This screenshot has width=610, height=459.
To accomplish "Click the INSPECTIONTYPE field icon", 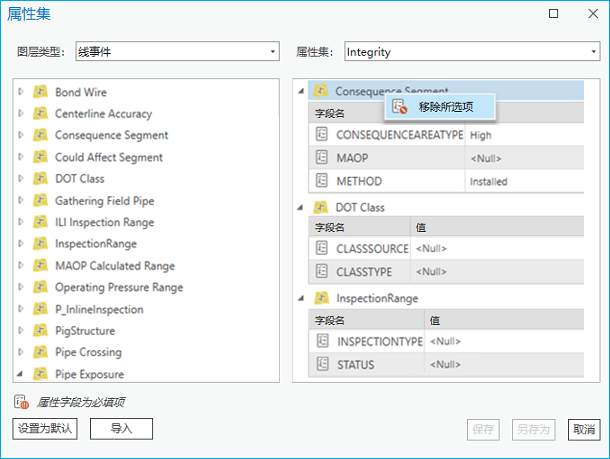I will (322, 341).
